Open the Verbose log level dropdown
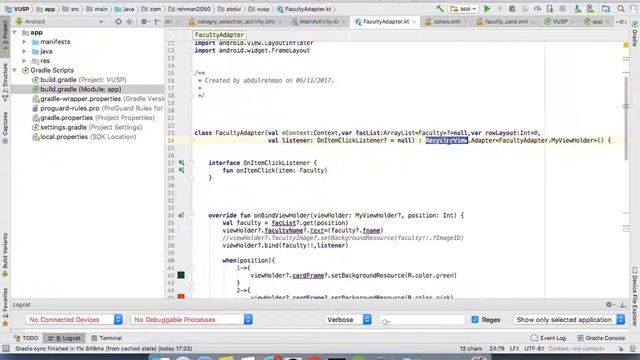Viewport: 640px width, 360px height. [x=348, y=320]
